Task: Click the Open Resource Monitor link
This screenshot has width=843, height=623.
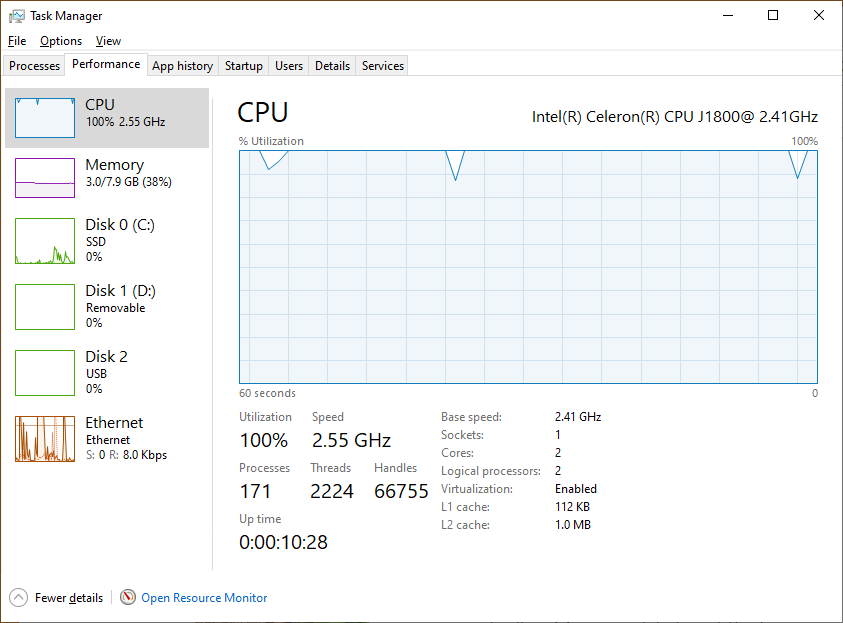Action: [204, 598]
